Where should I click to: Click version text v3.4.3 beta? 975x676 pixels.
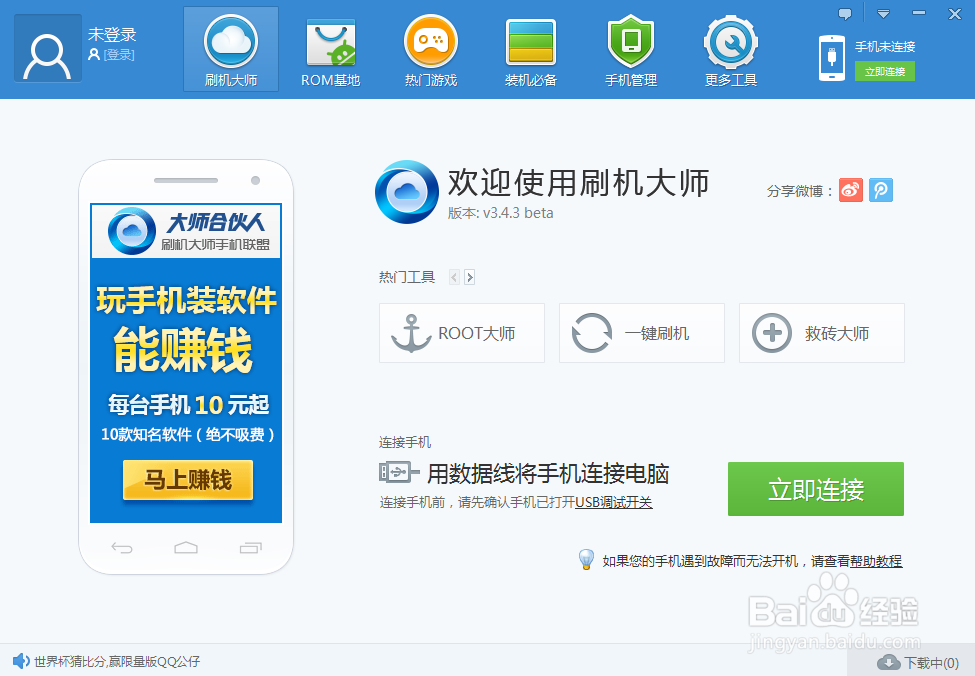pyautogui.click(x=501, y=213)
